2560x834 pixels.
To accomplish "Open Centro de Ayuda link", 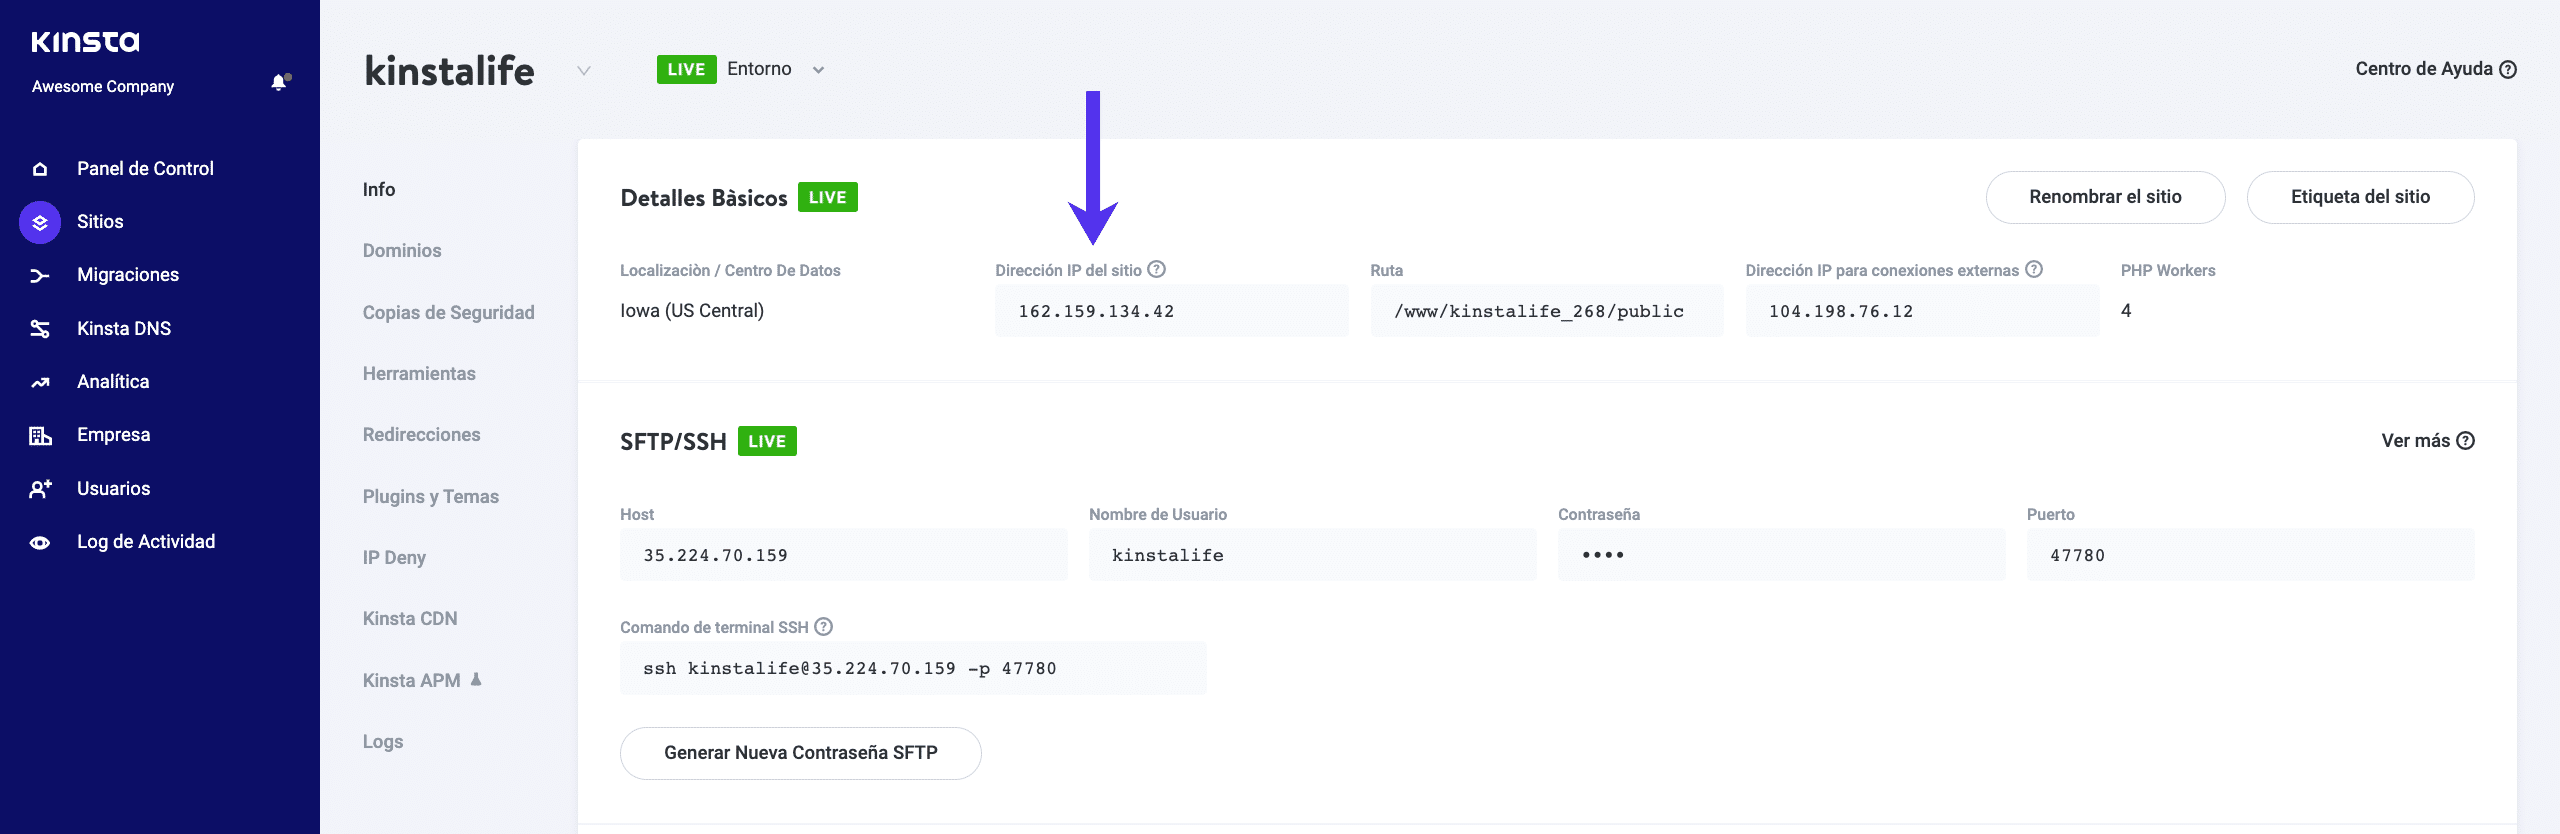I will pos(2435,69).
